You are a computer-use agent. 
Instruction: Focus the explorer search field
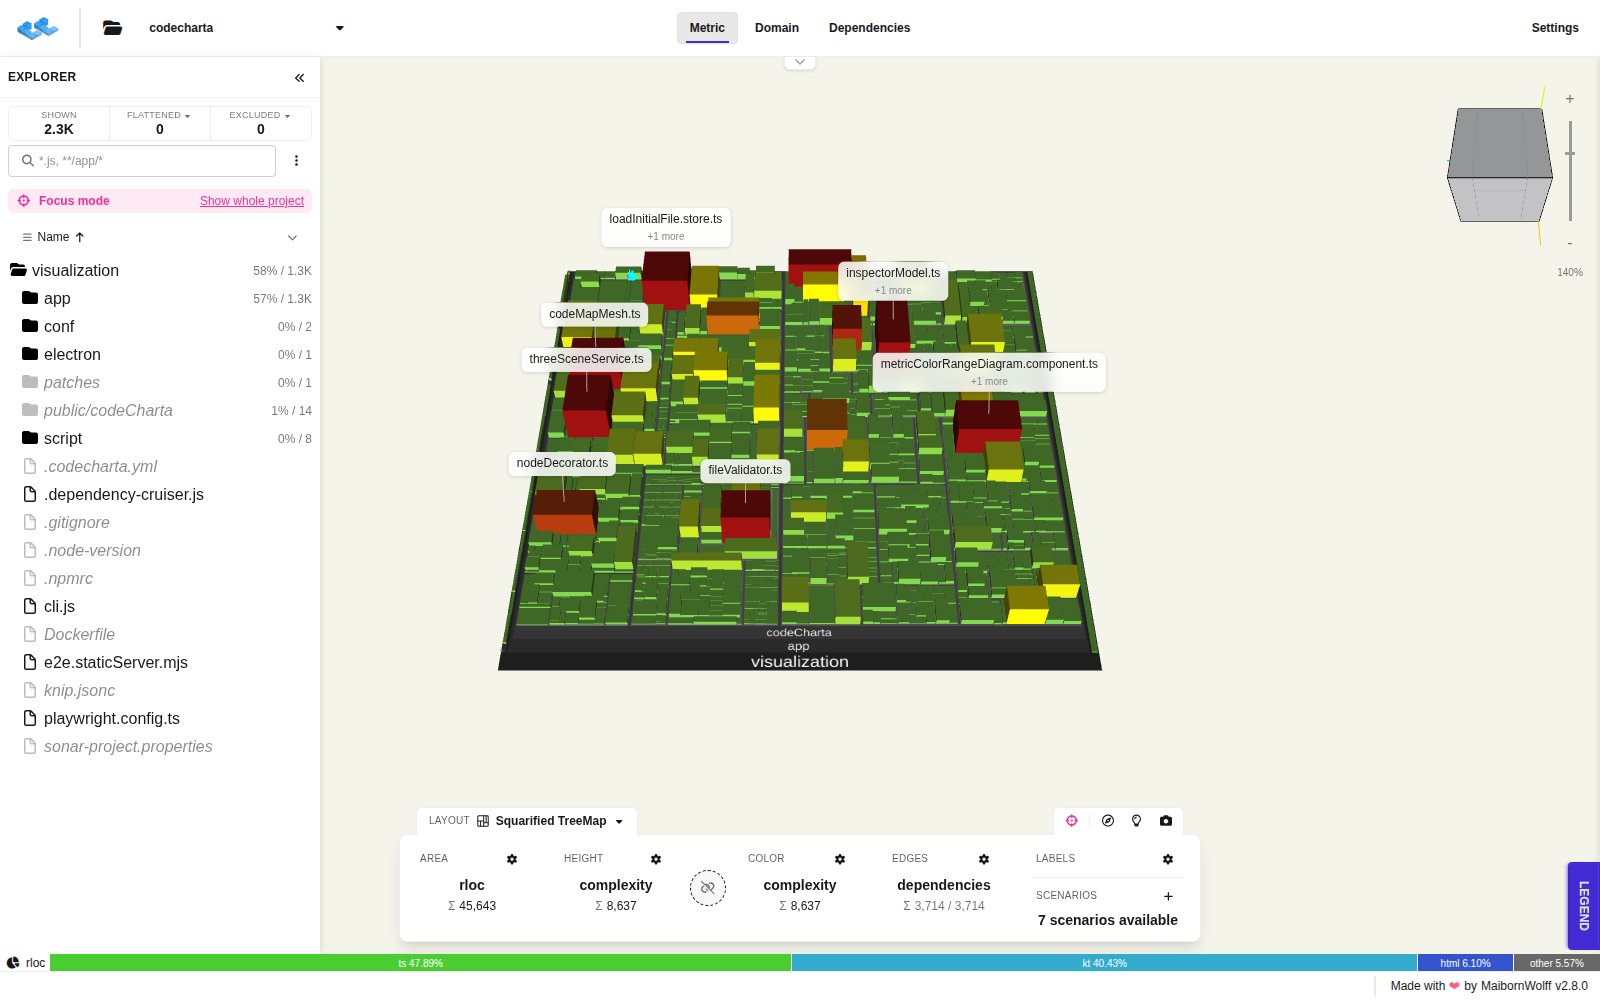tap(142, 161)
